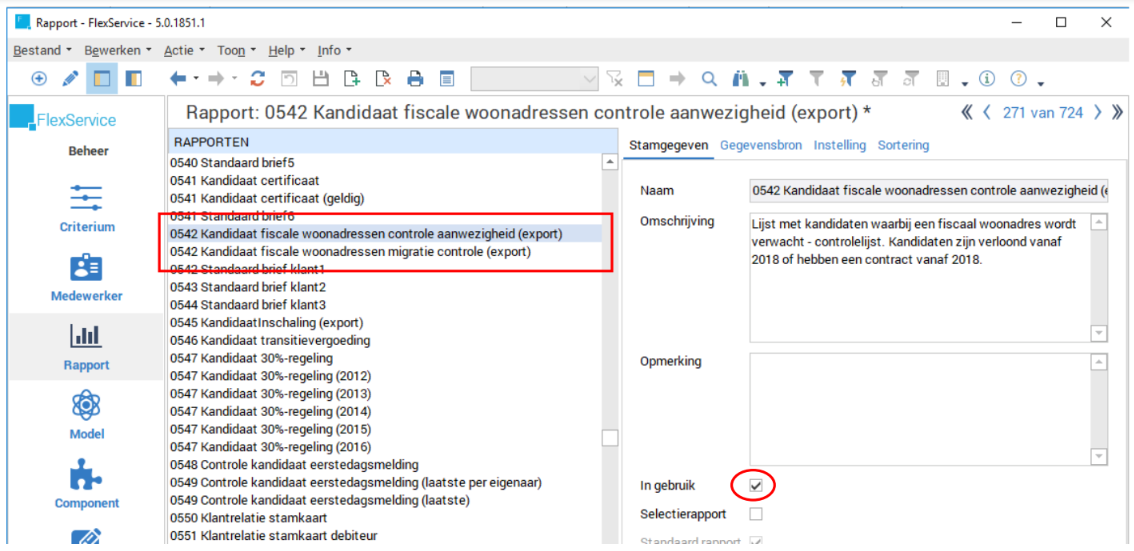This screenshot has height=551, width=1134.
Task: Go to the last record double-arrow
Action: pyautogui.click(x=1117, y=113)
